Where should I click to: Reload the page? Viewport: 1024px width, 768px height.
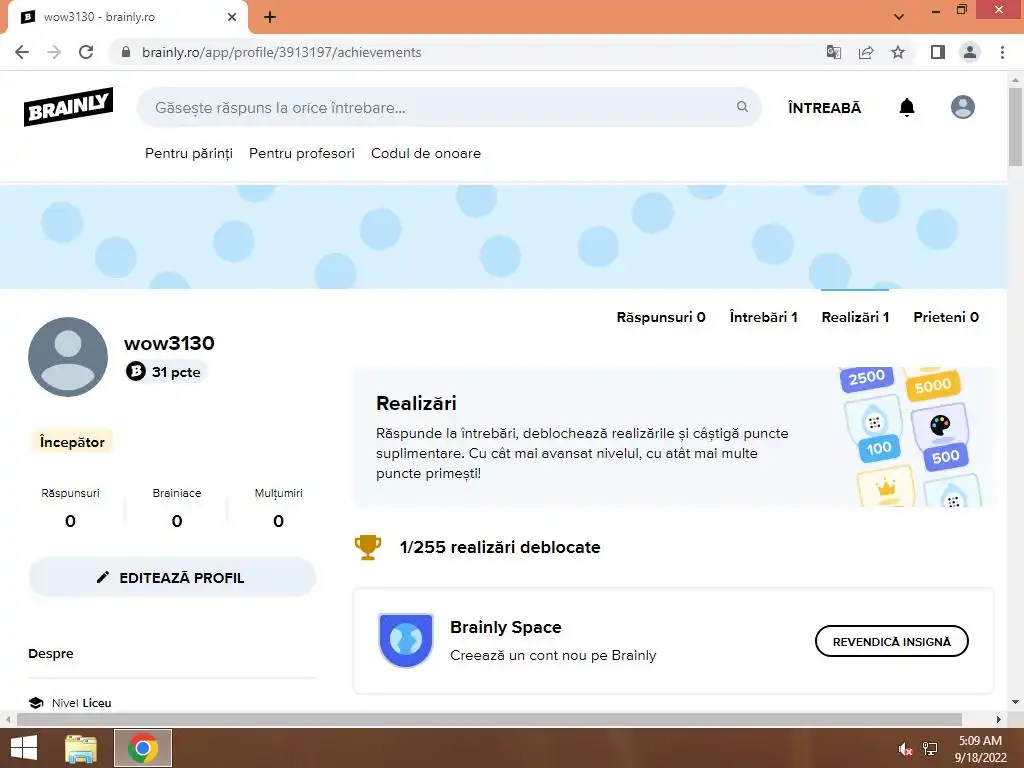[x=86, y=52]
